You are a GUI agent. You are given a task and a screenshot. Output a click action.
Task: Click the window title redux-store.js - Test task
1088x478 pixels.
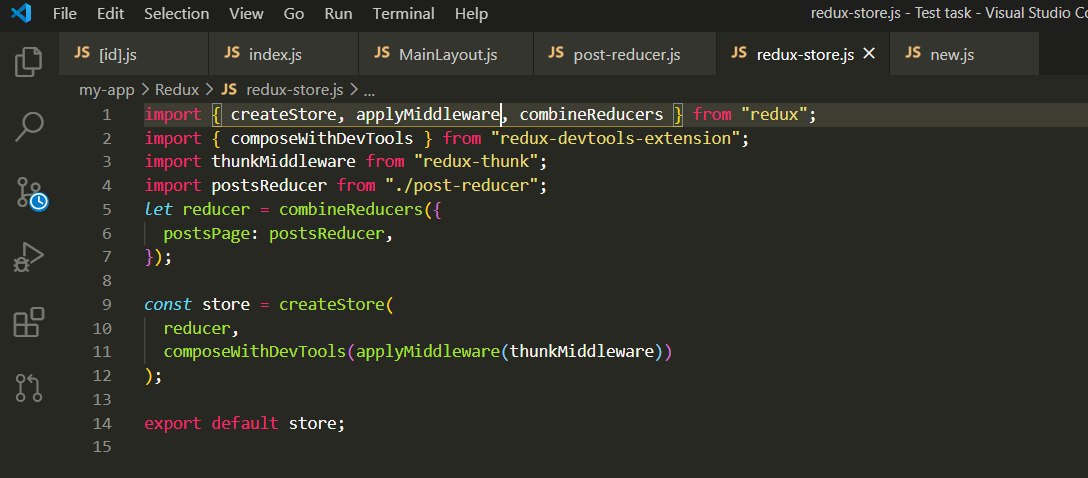[x=894, y=14]
